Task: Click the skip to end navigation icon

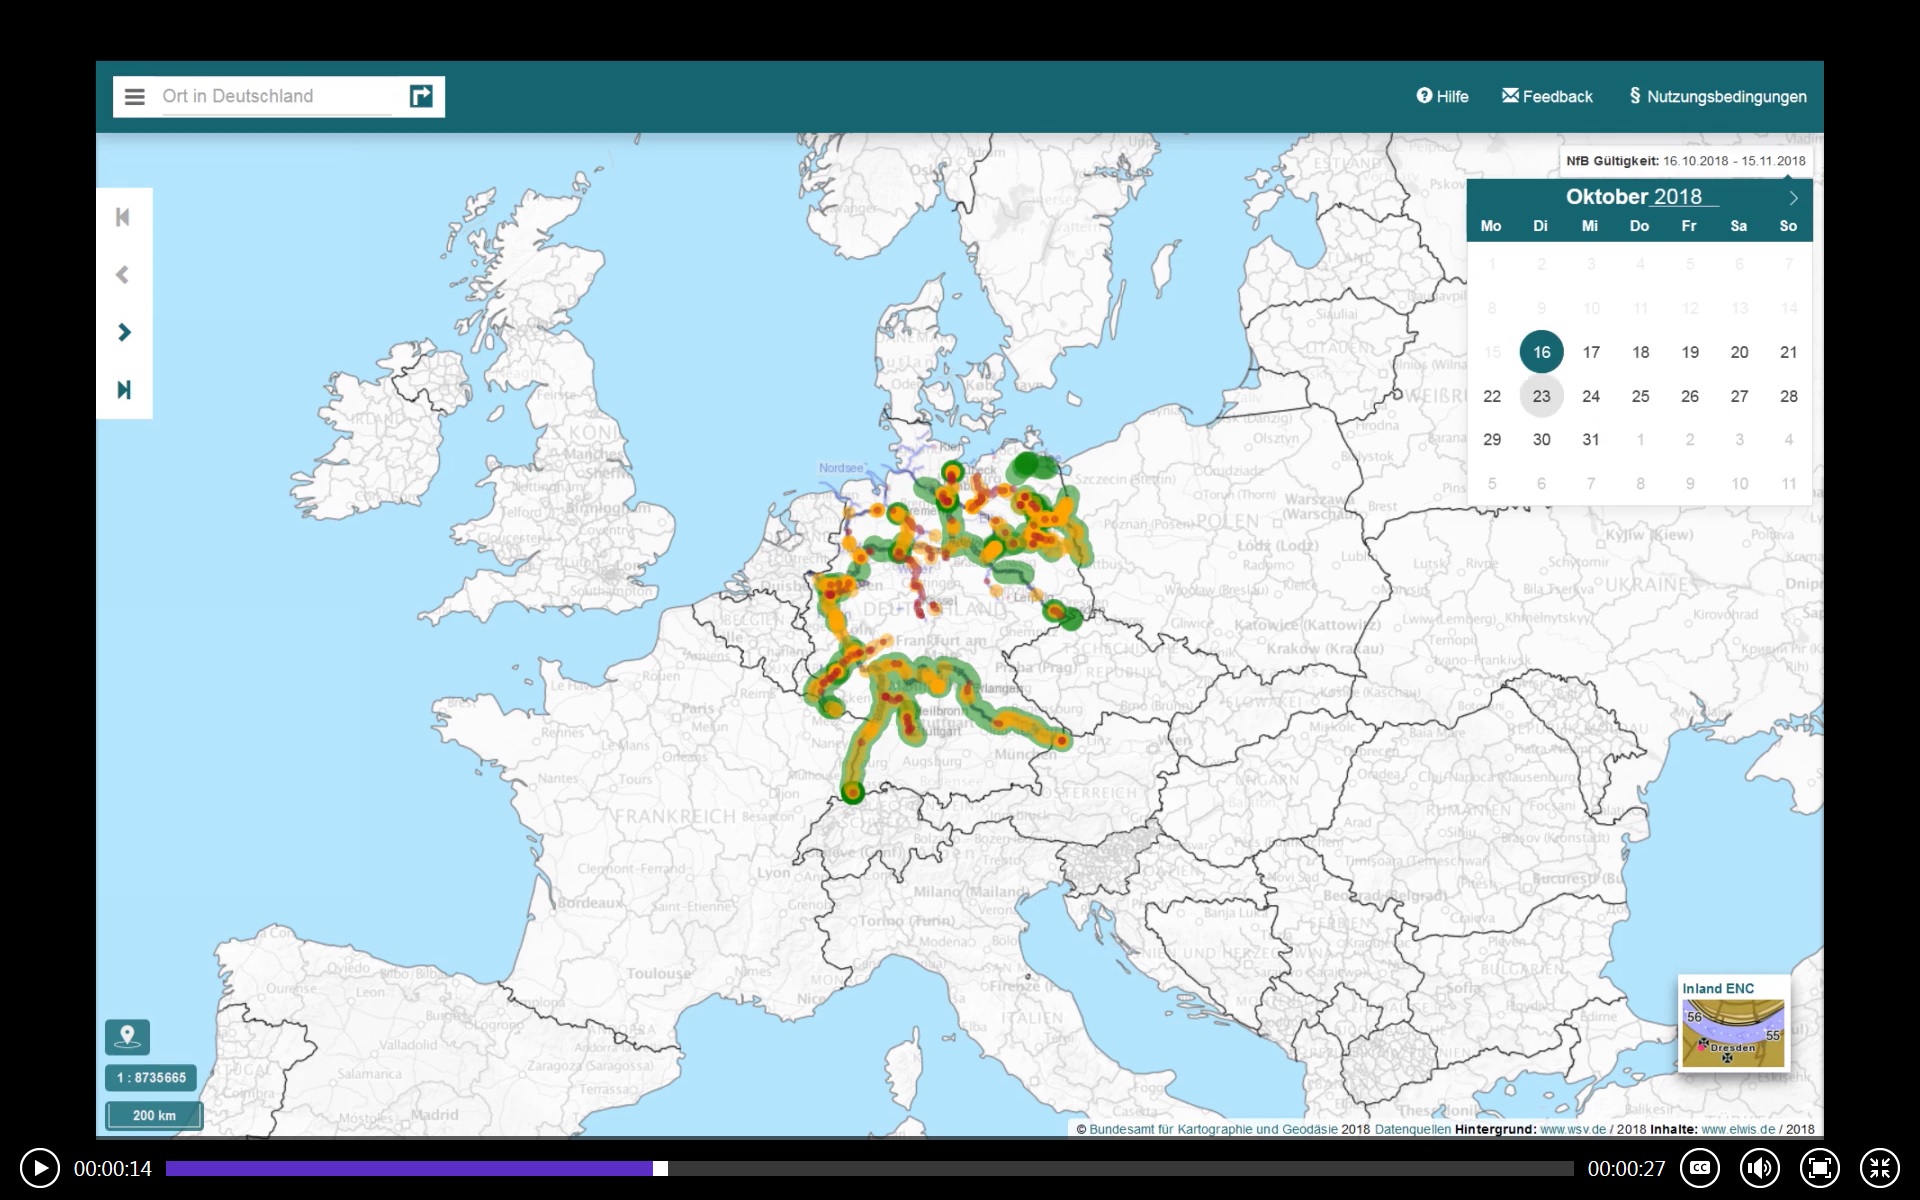Action: point(124,388)
